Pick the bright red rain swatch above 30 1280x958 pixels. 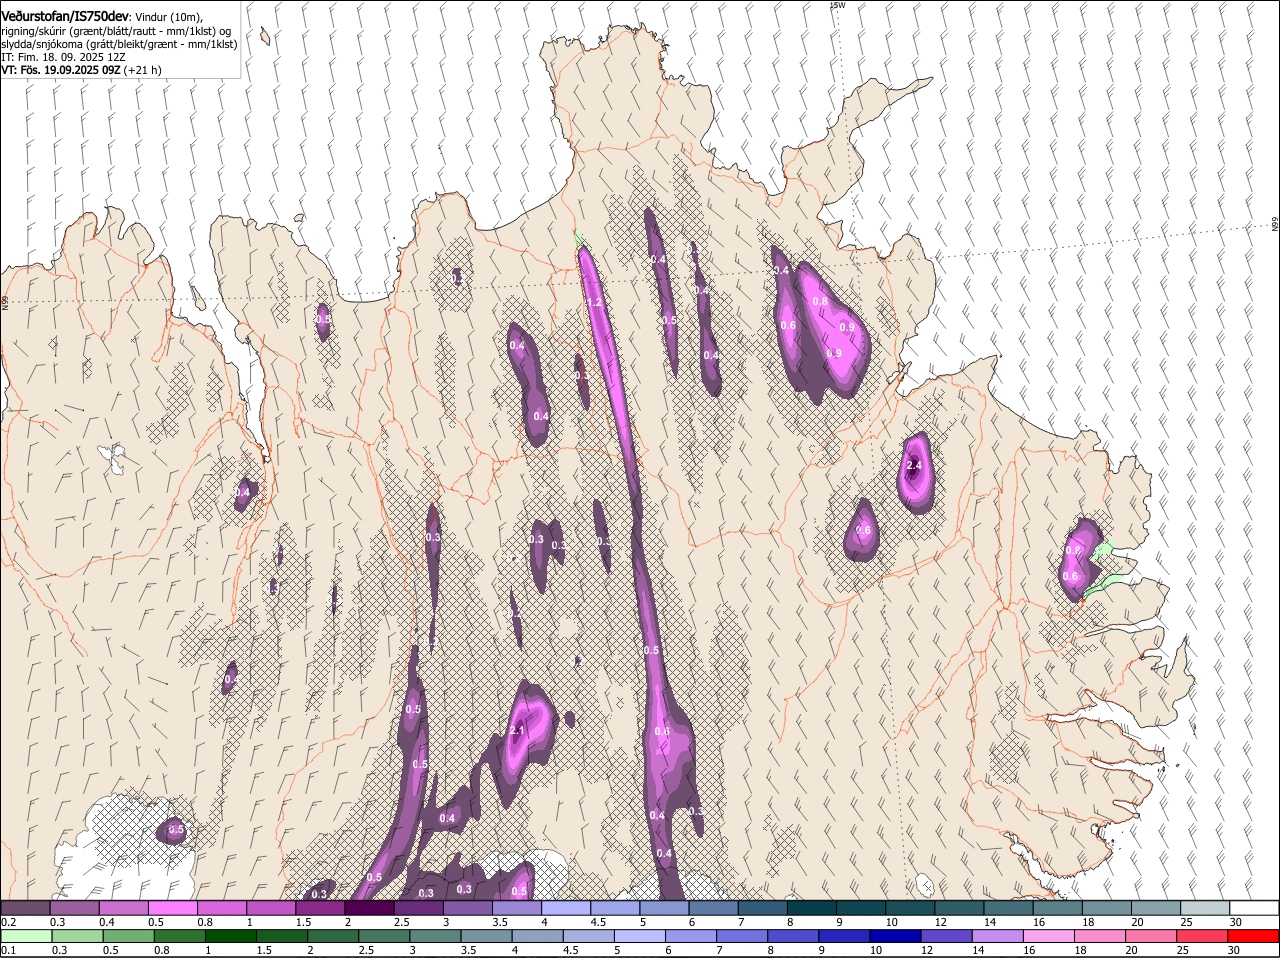pos(1255,937)
